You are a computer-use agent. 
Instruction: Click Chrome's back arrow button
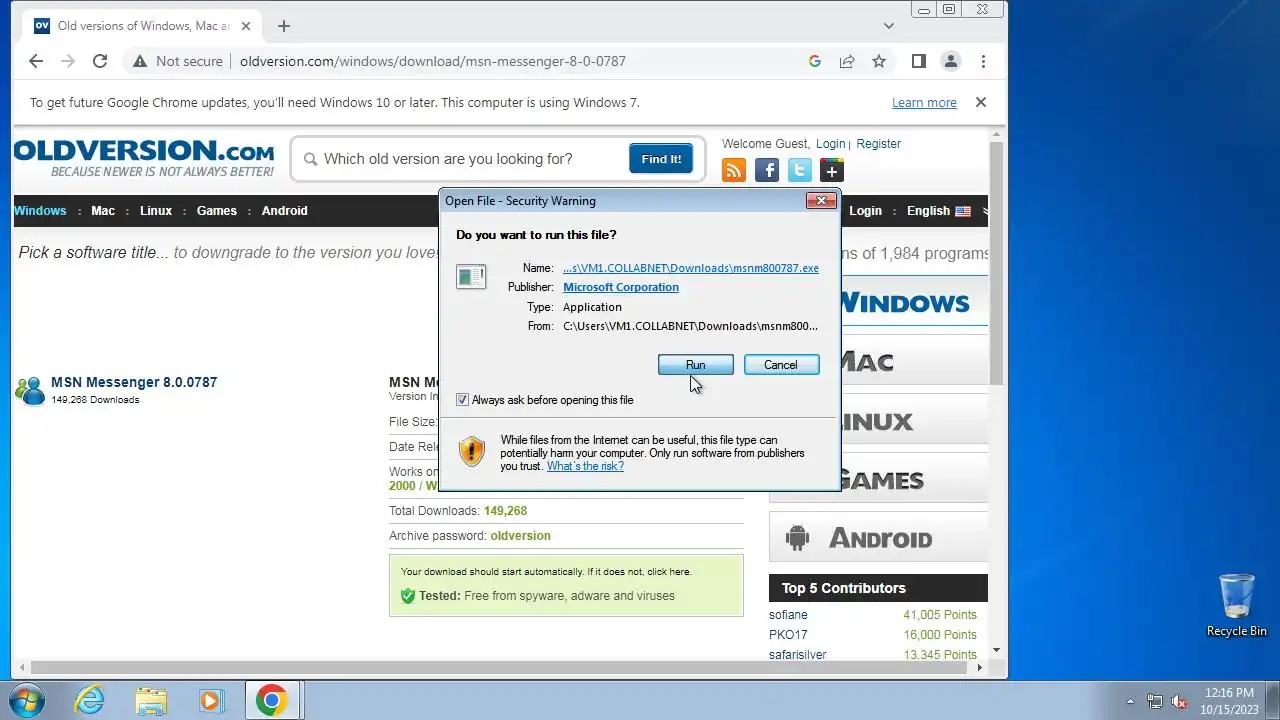click(36, 61)
